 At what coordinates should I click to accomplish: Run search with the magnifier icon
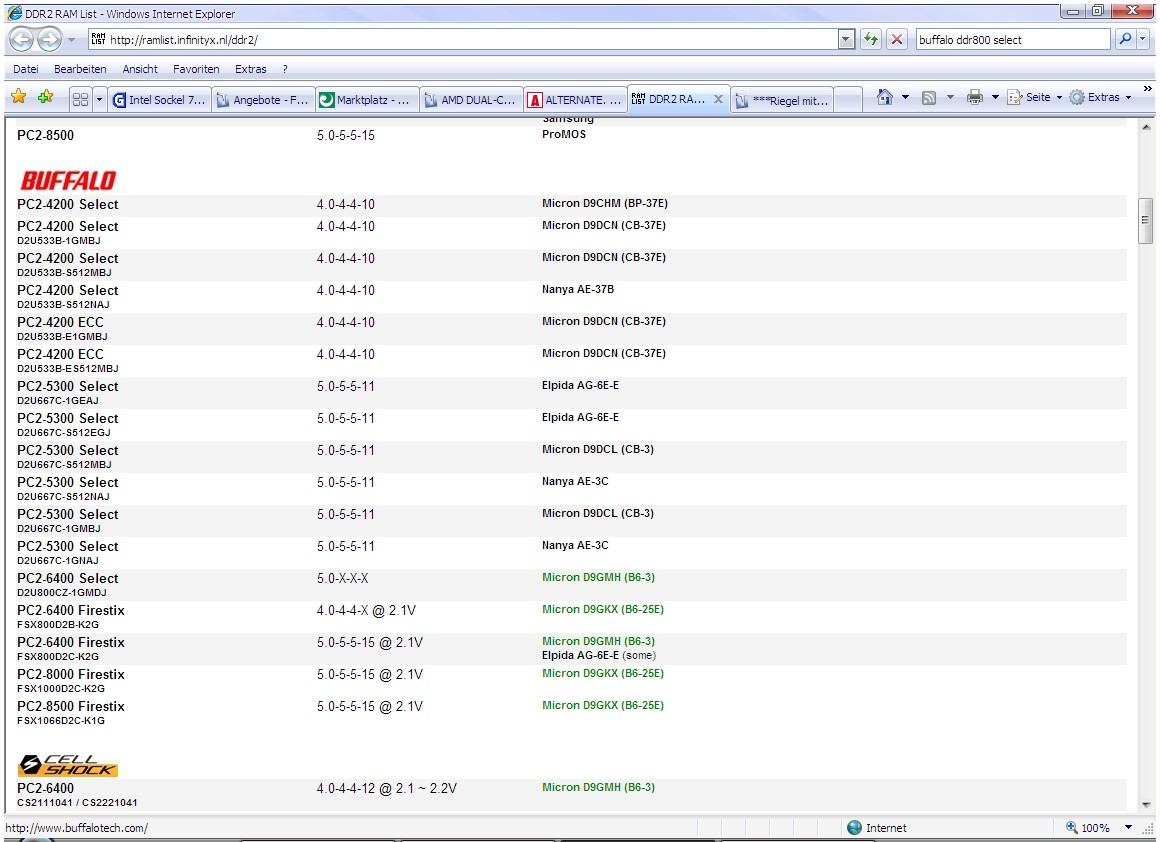click(1124, 39)
